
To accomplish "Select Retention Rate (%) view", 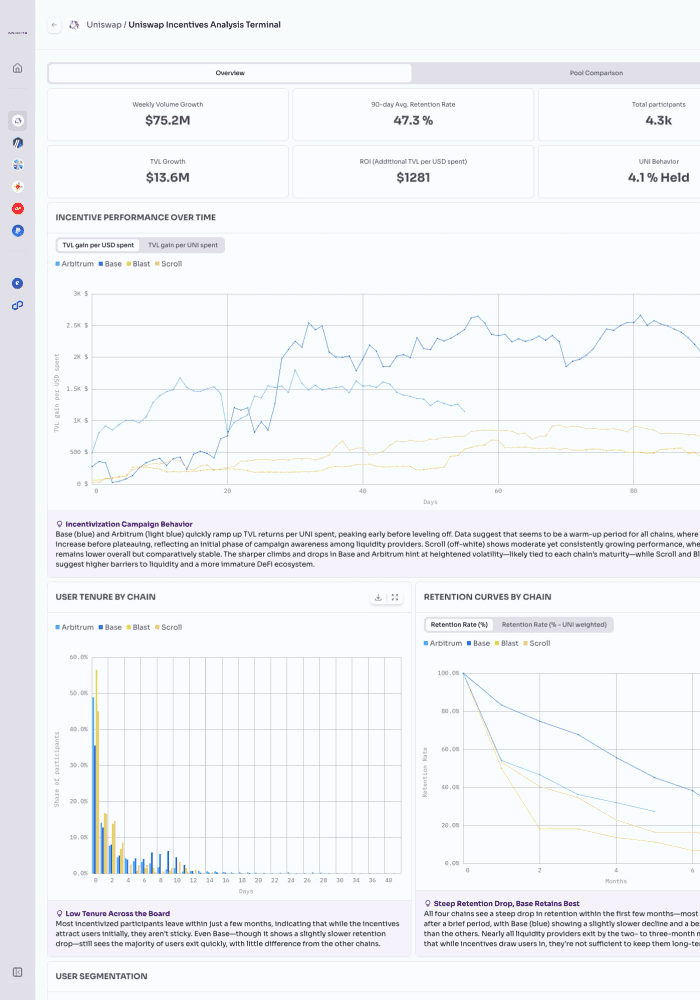I will pyautogui.click(x=459, y=624).
